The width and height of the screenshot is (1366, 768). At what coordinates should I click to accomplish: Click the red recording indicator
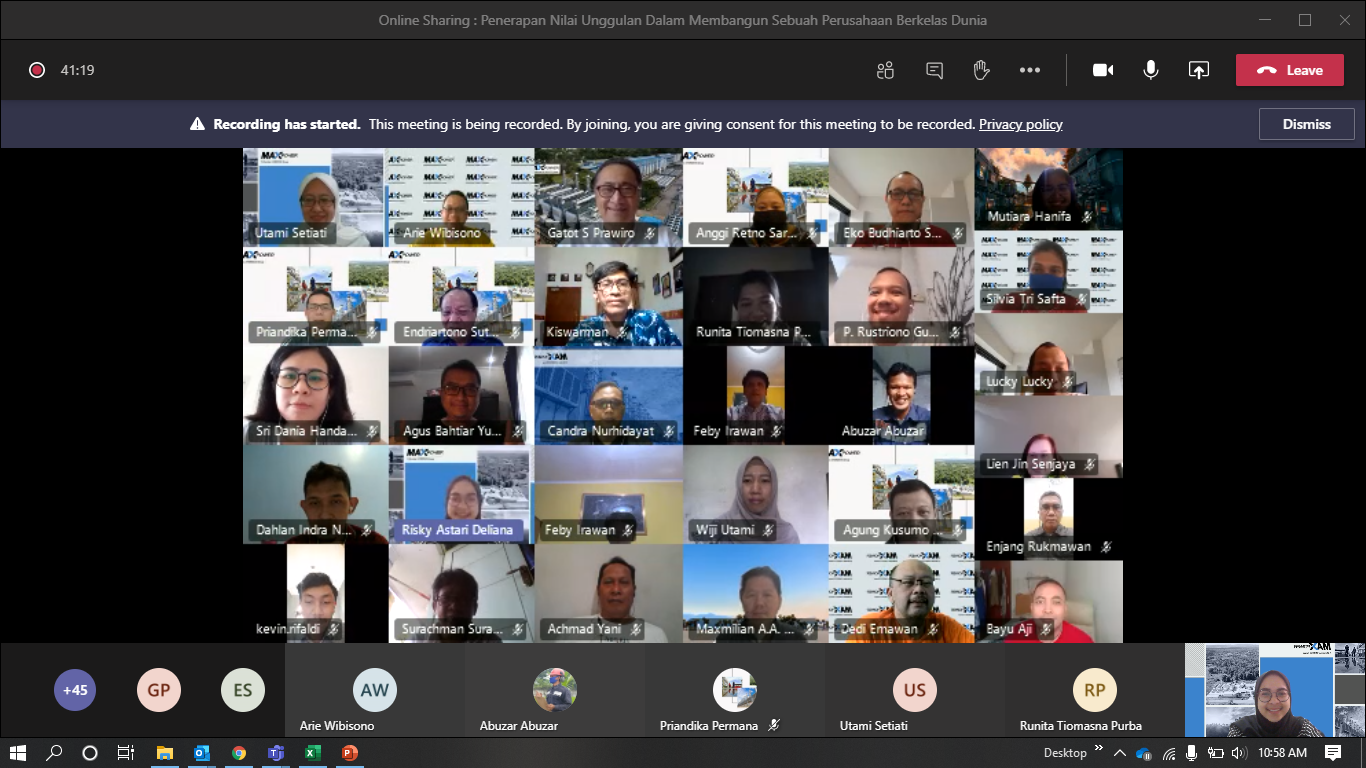tap(37, 70)
